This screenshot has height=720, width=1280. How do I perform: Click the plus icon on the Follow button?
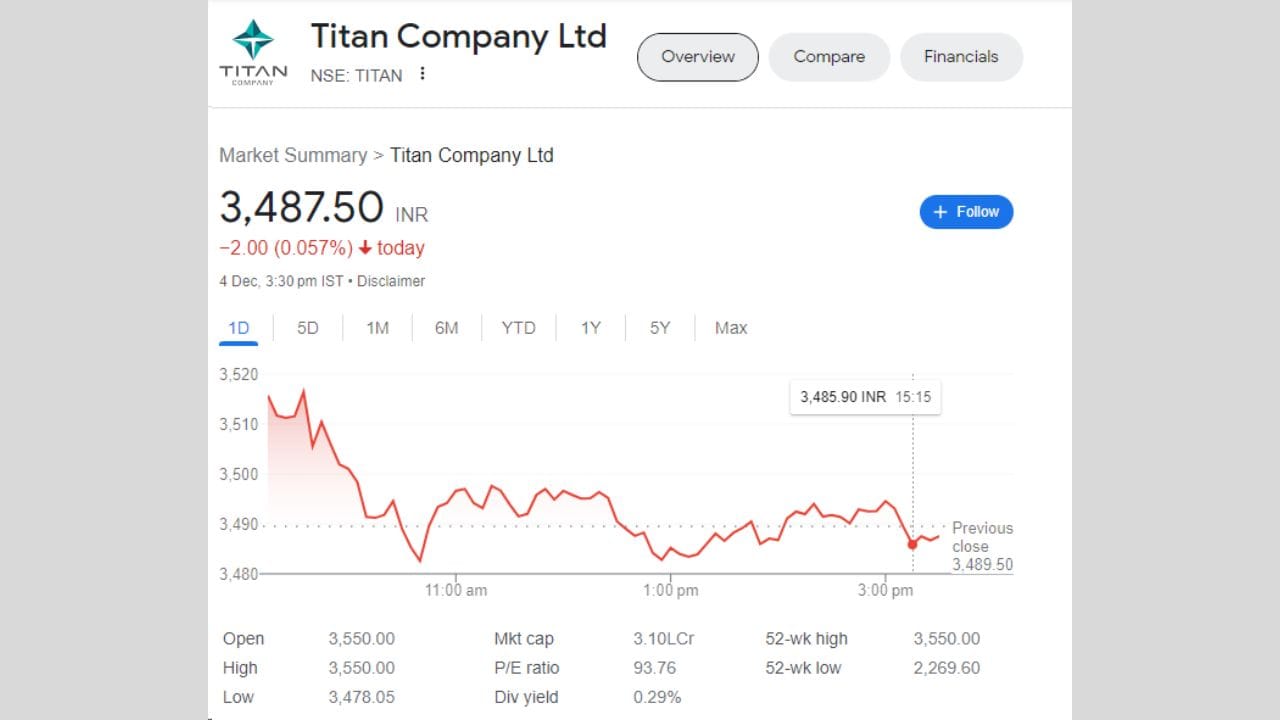939,211
